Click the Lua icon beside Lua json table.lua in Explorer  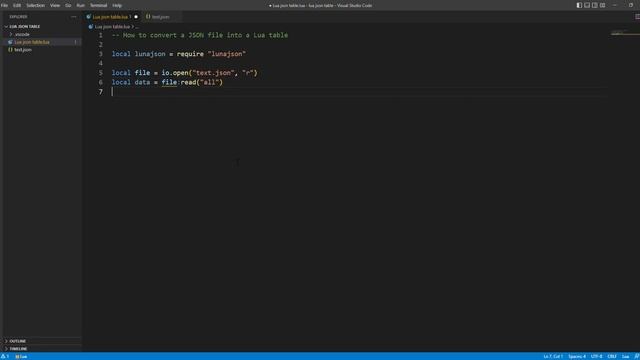(x=11, y=42)
